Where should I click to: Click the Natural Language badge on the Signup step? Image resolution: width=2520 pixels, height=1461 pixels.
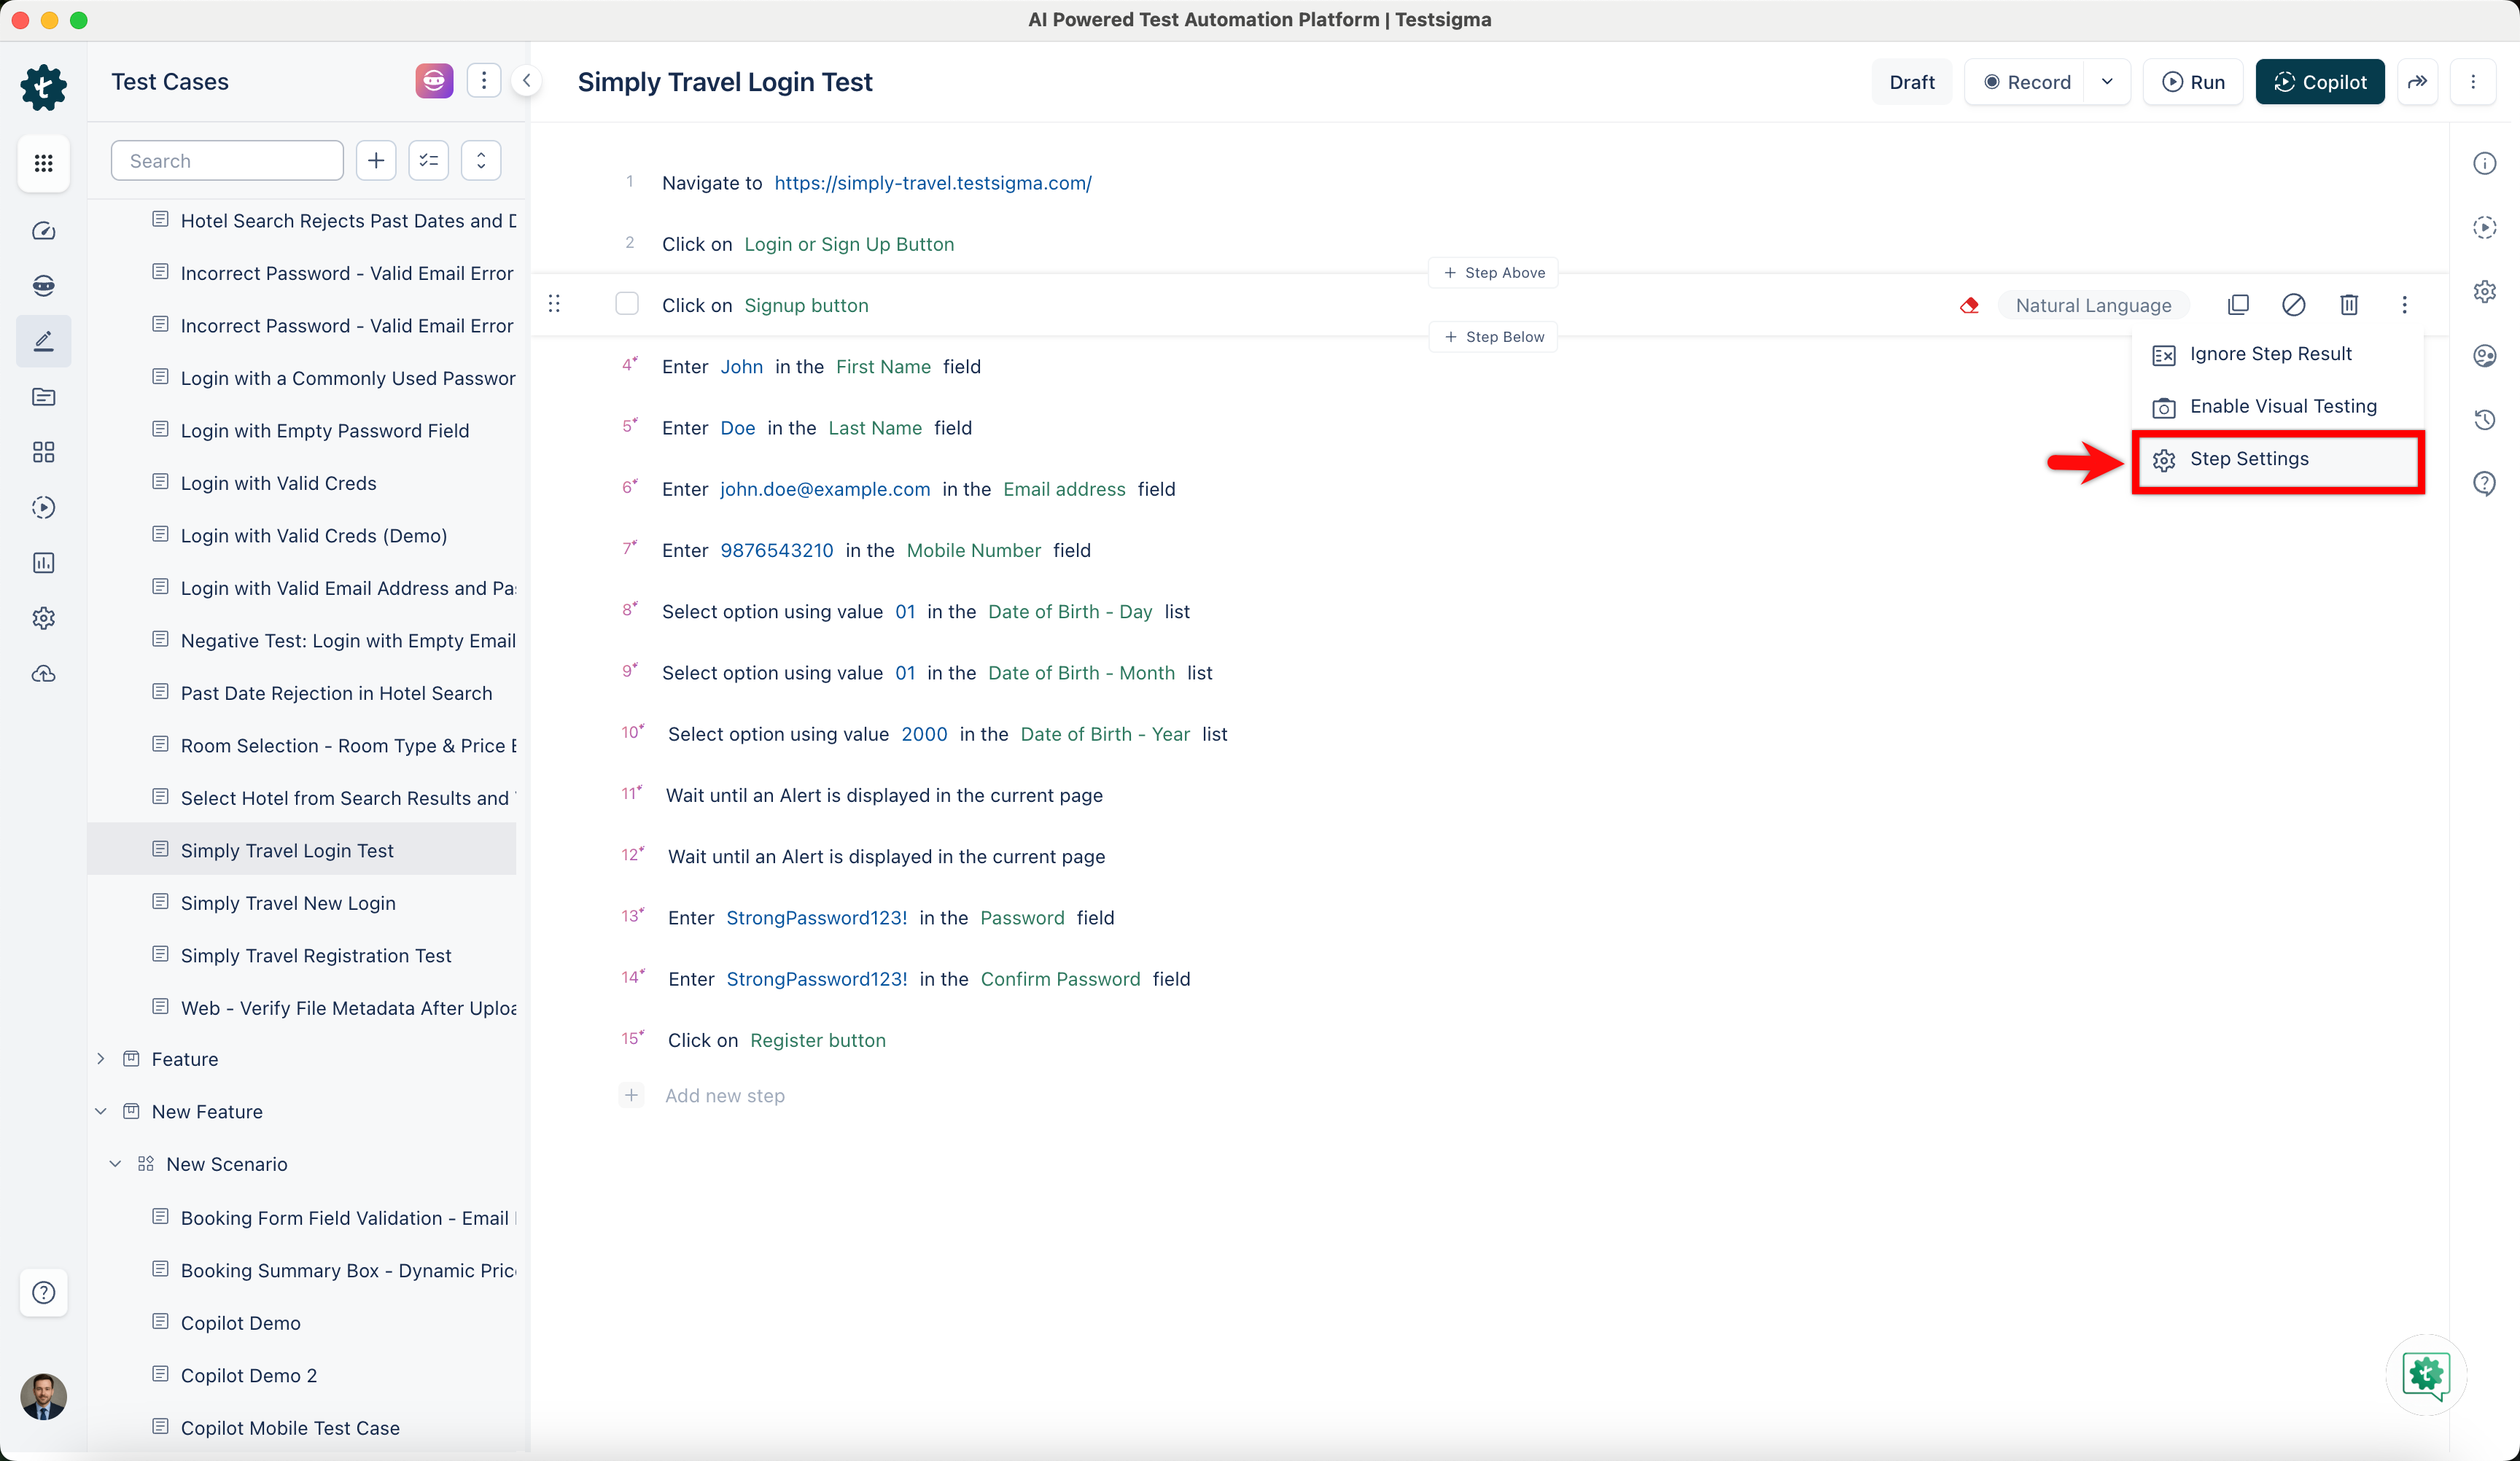[x=2093, y=305]
